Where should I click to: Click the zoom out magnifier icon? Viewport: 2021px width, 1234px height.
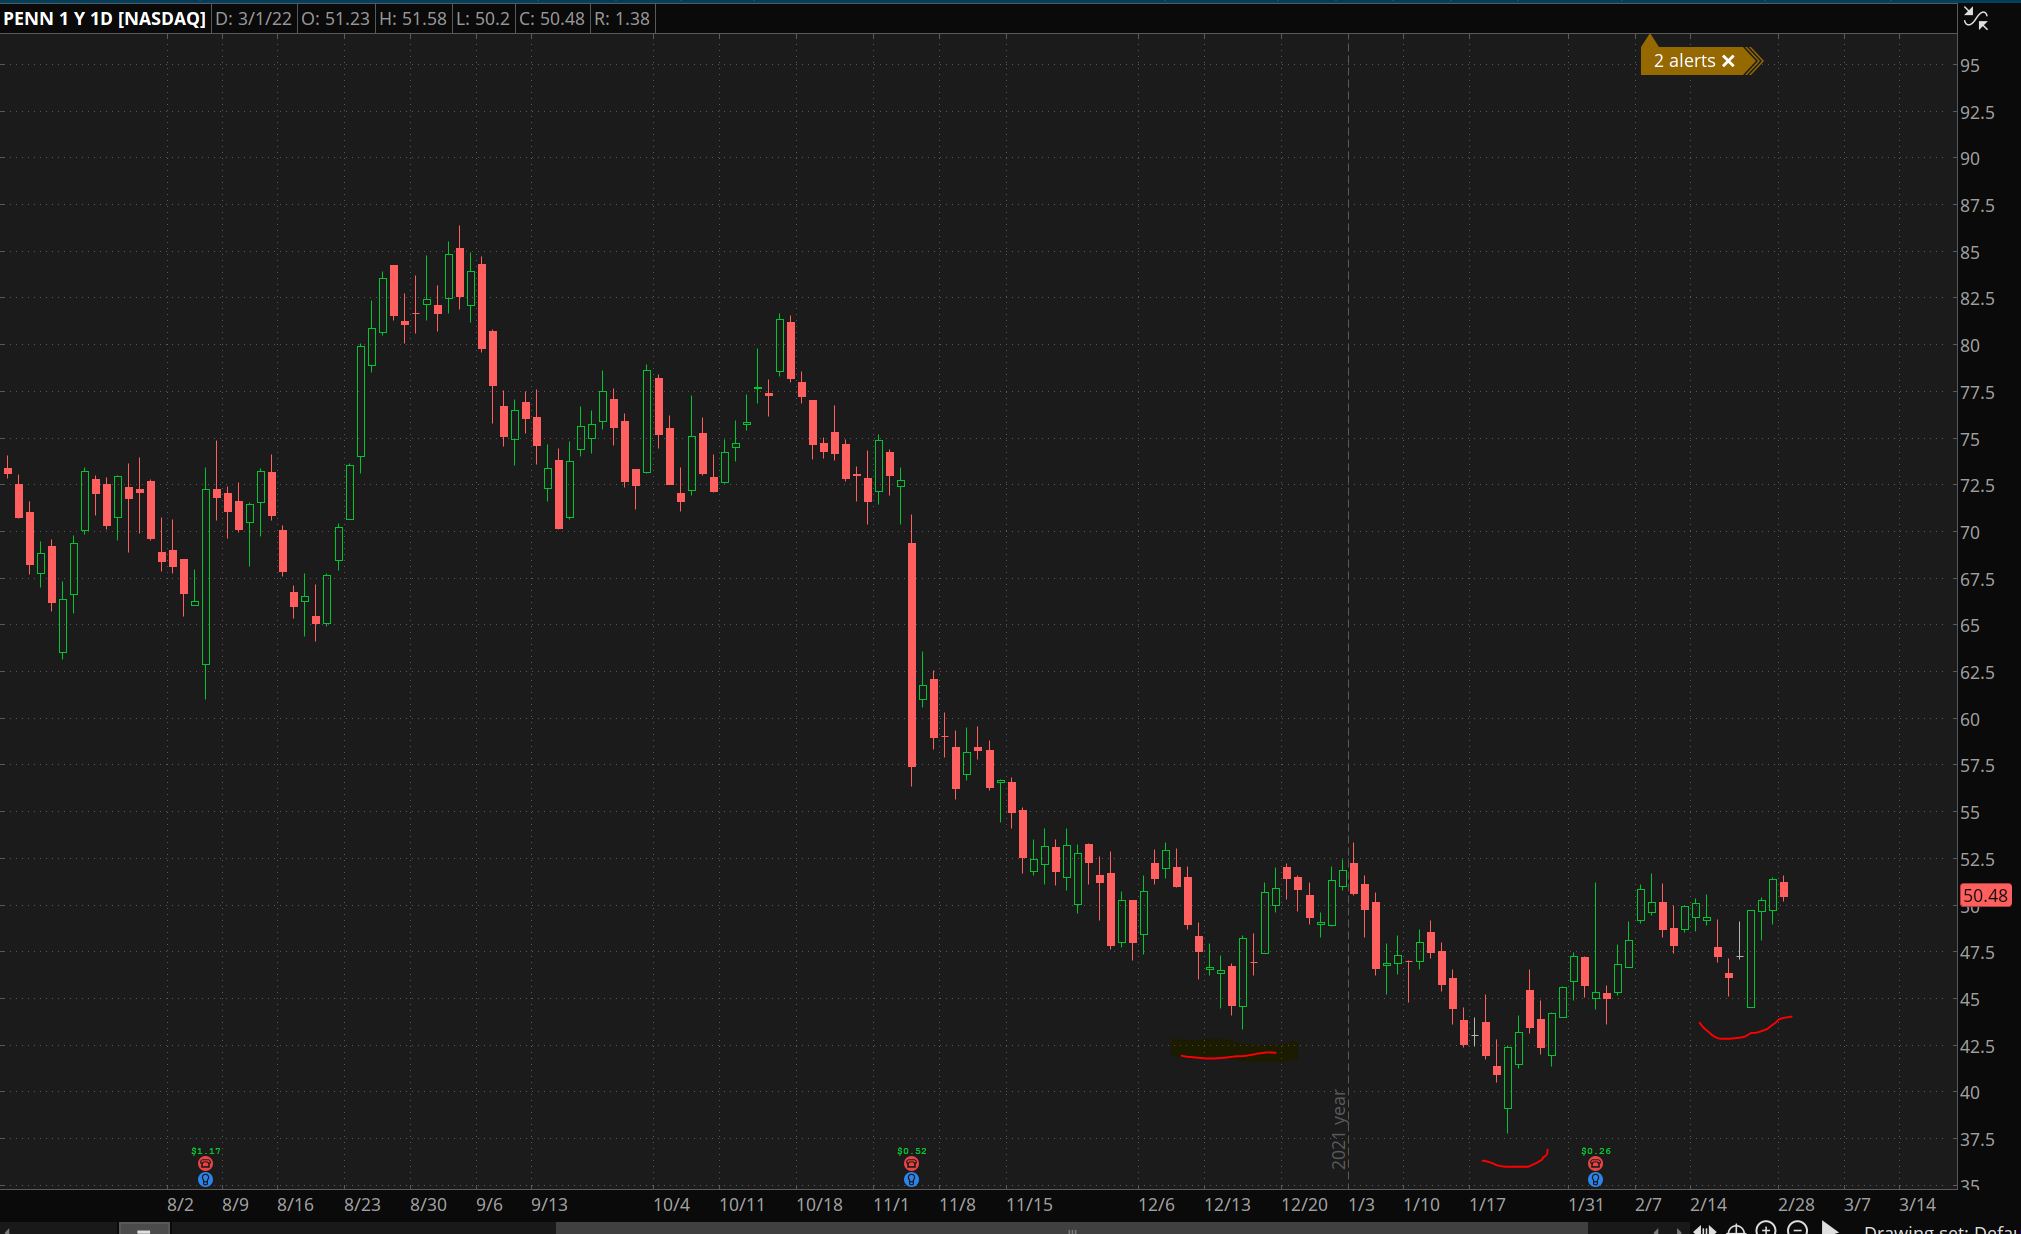[1797, 1228]
